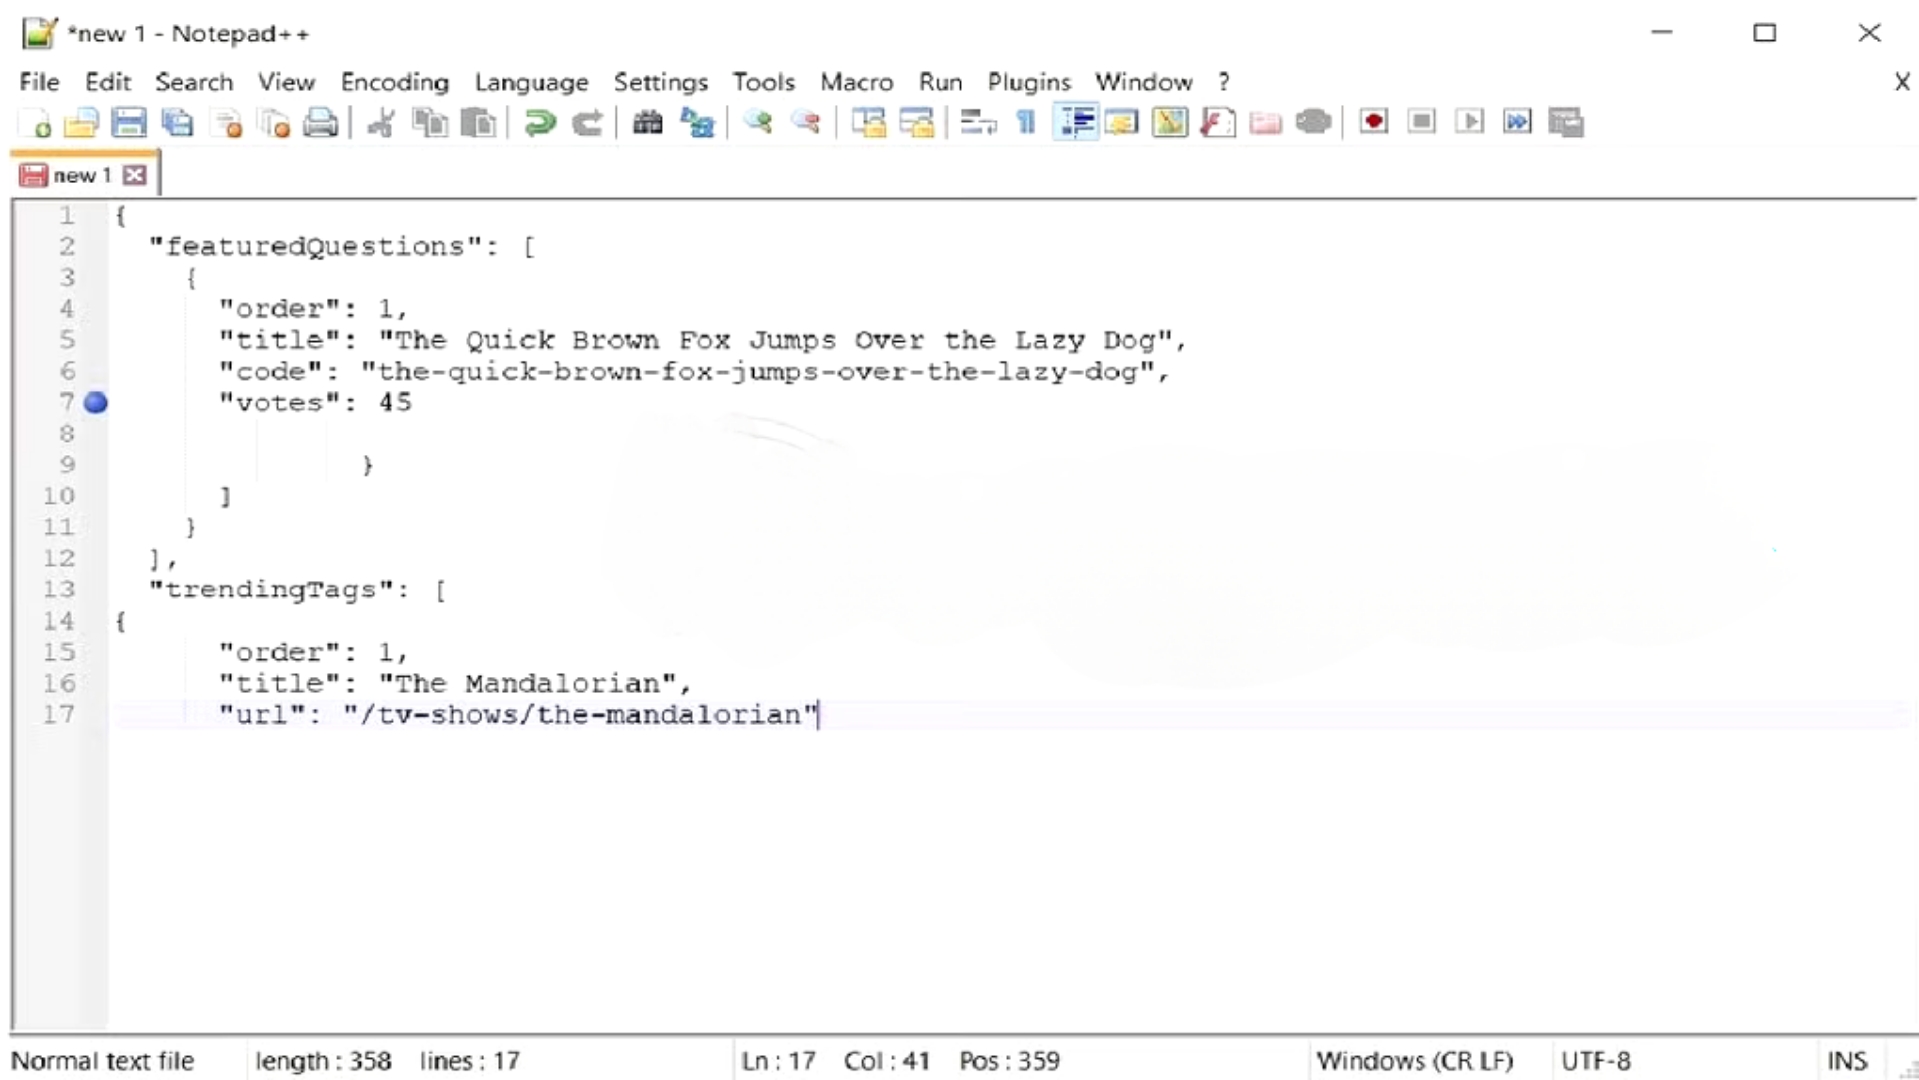Image resolution: width=1919 pixels, height=1080 pixels.
Task: Open the Encoding menu
Action: (394, 82)
